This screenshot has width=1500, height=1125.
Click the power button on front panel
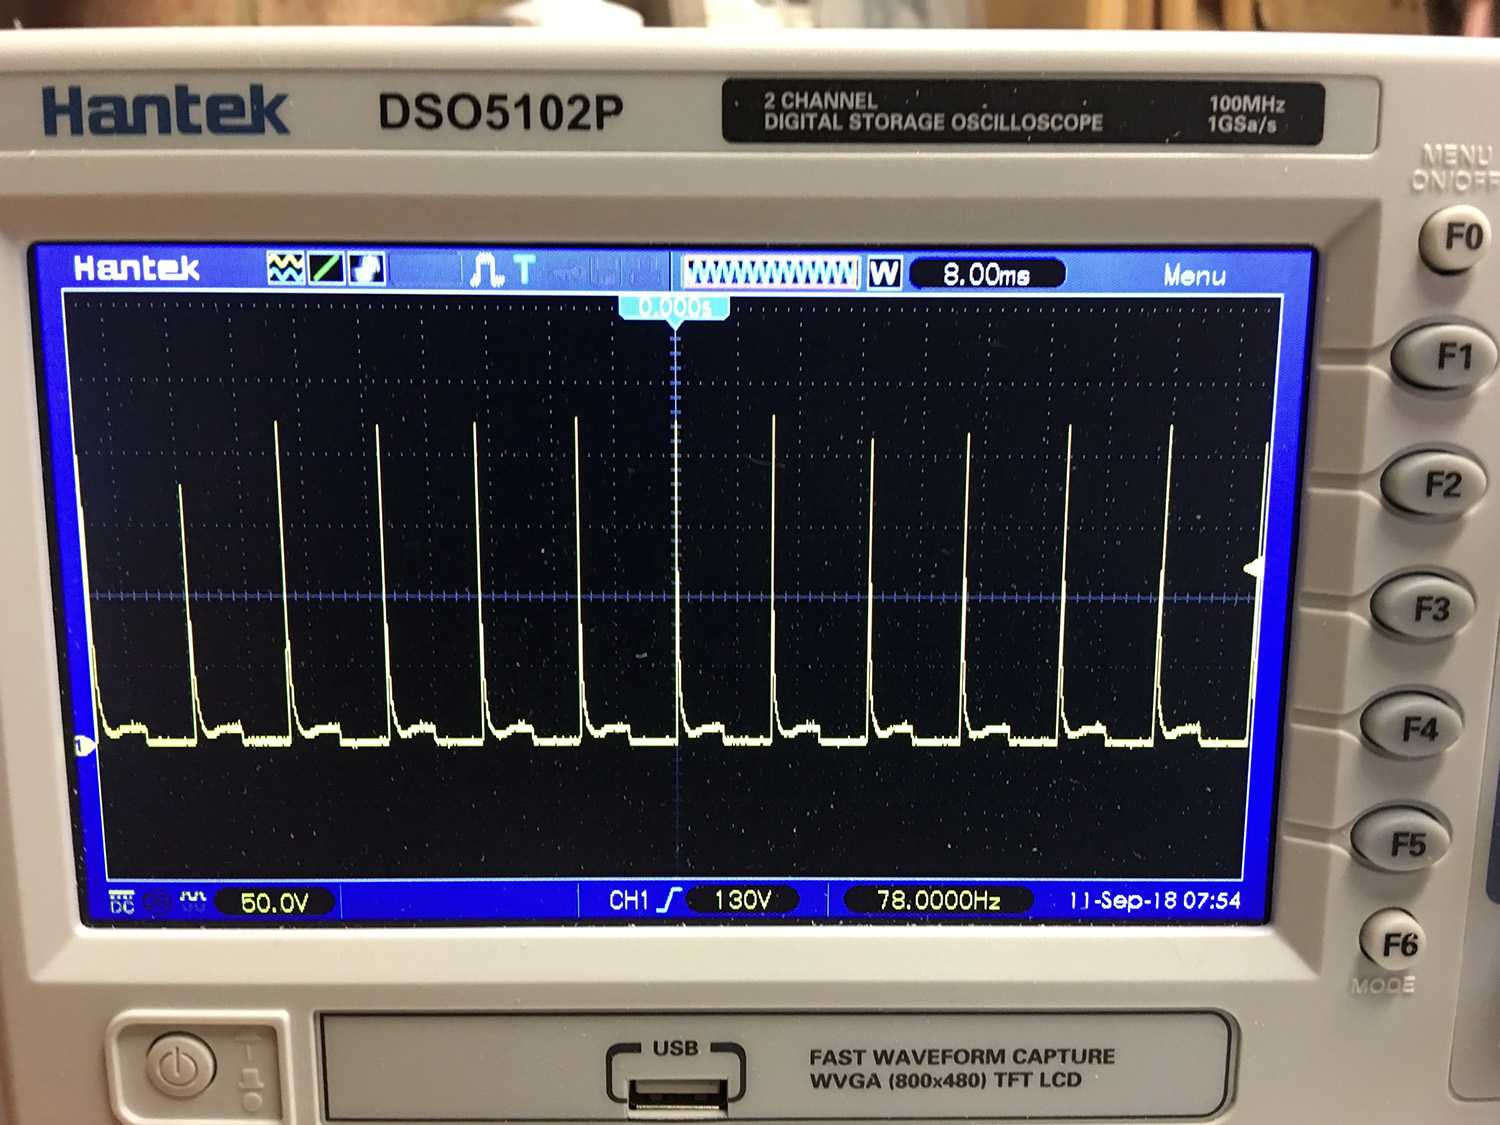coord(180,1066)
